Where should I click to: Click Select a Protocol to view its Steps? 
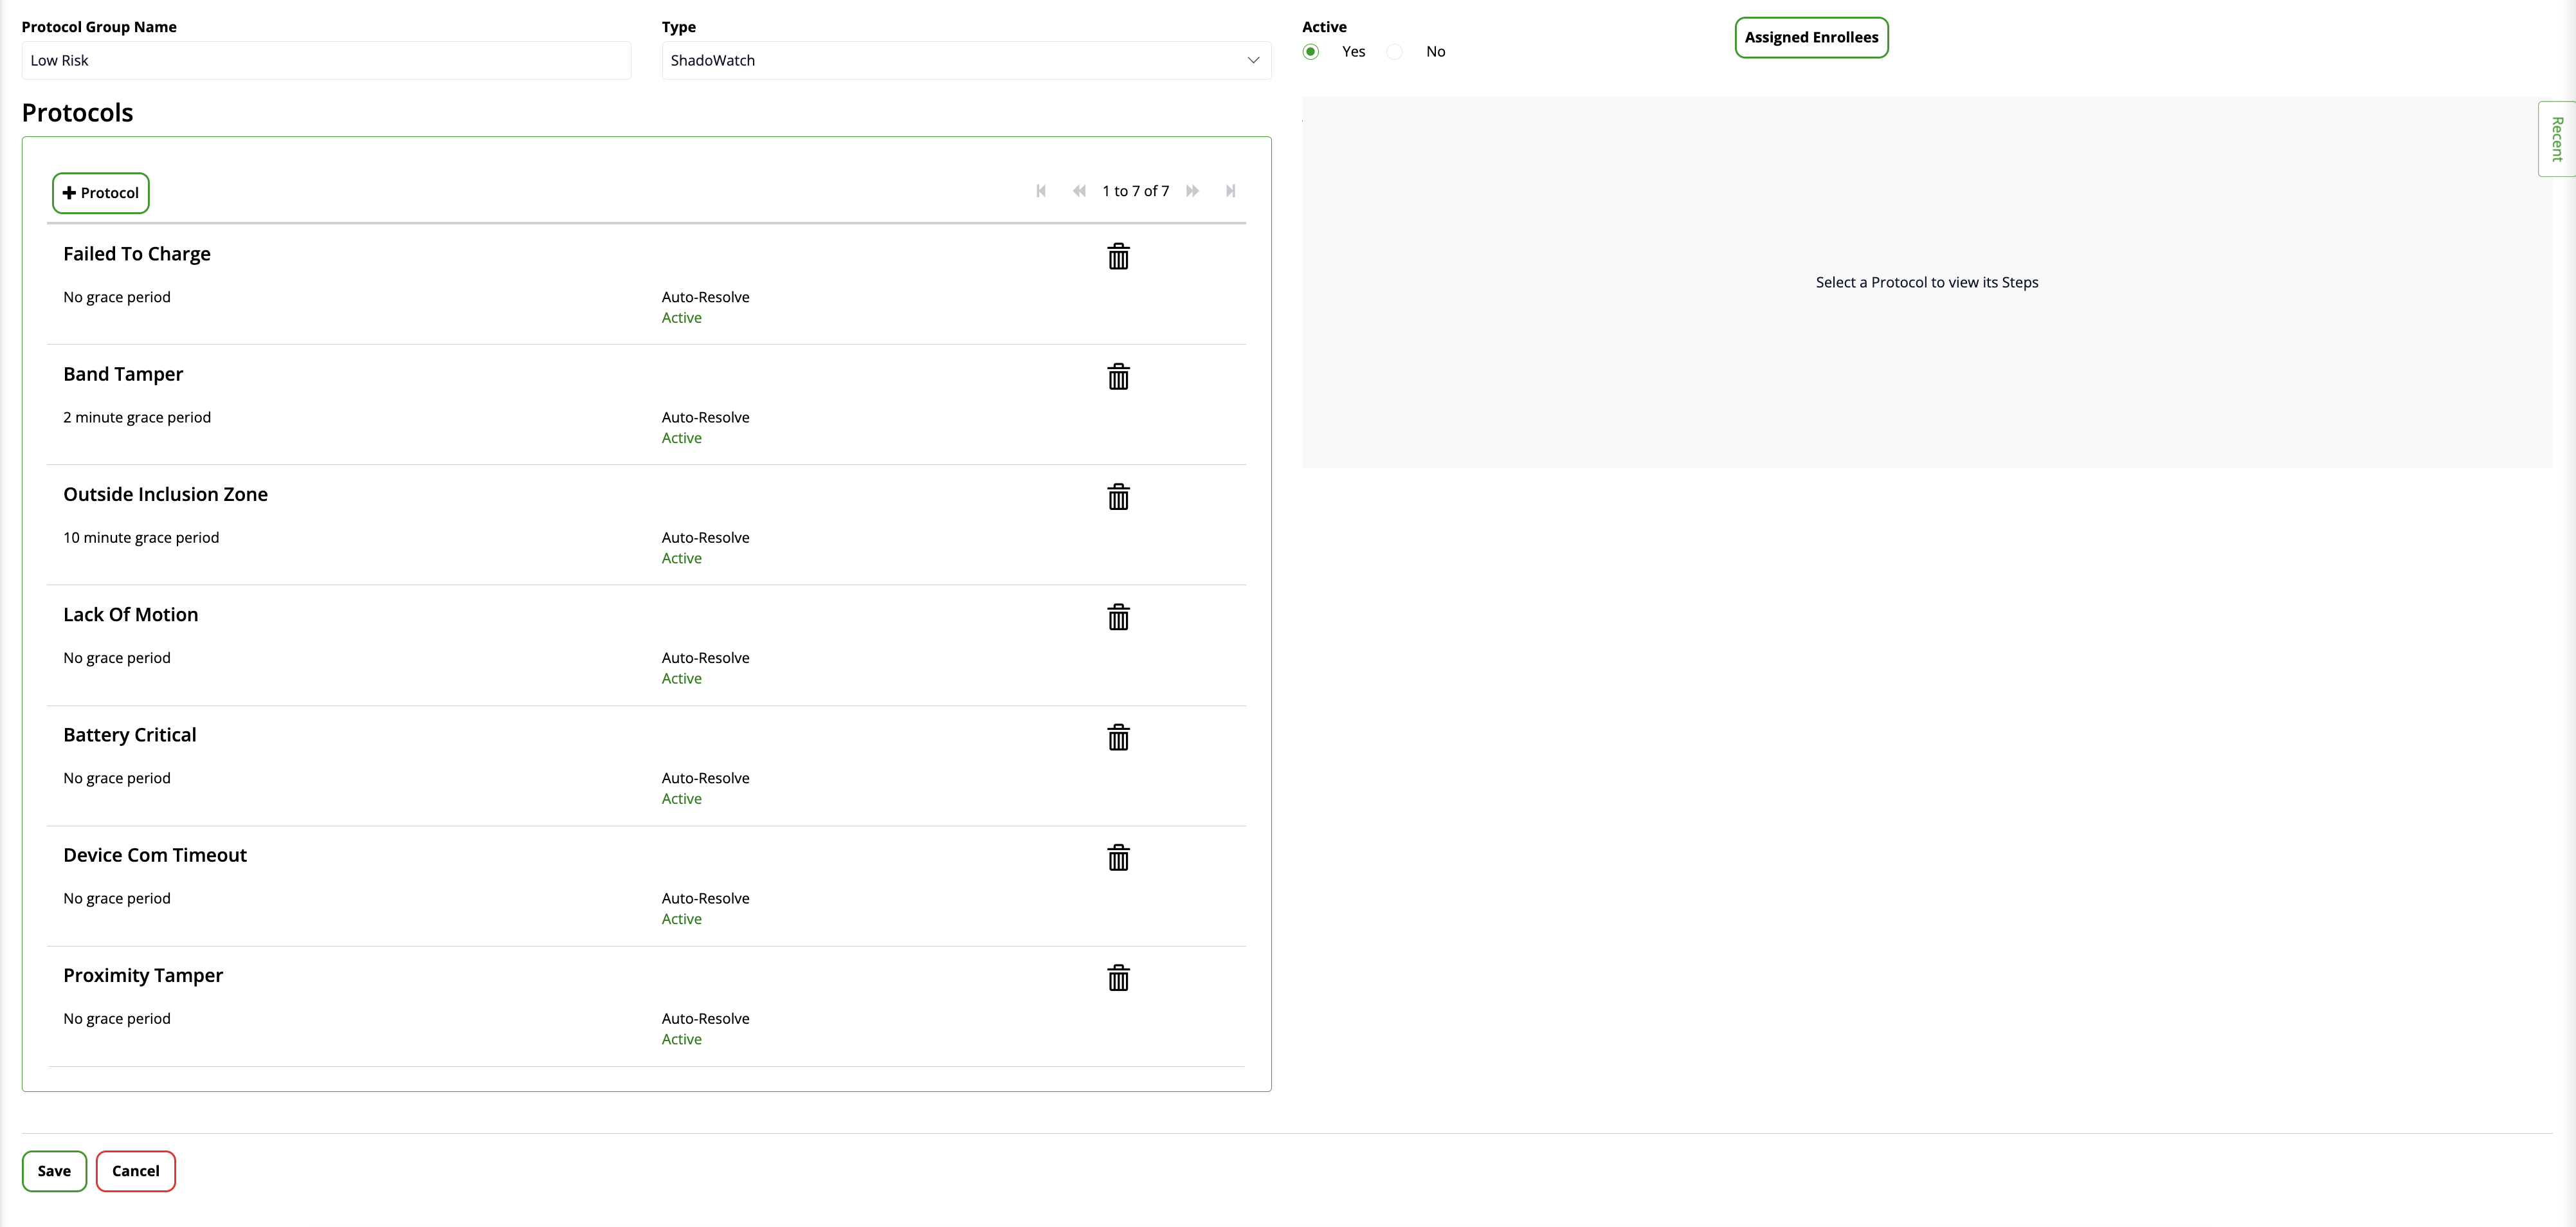pos(1927,282)
